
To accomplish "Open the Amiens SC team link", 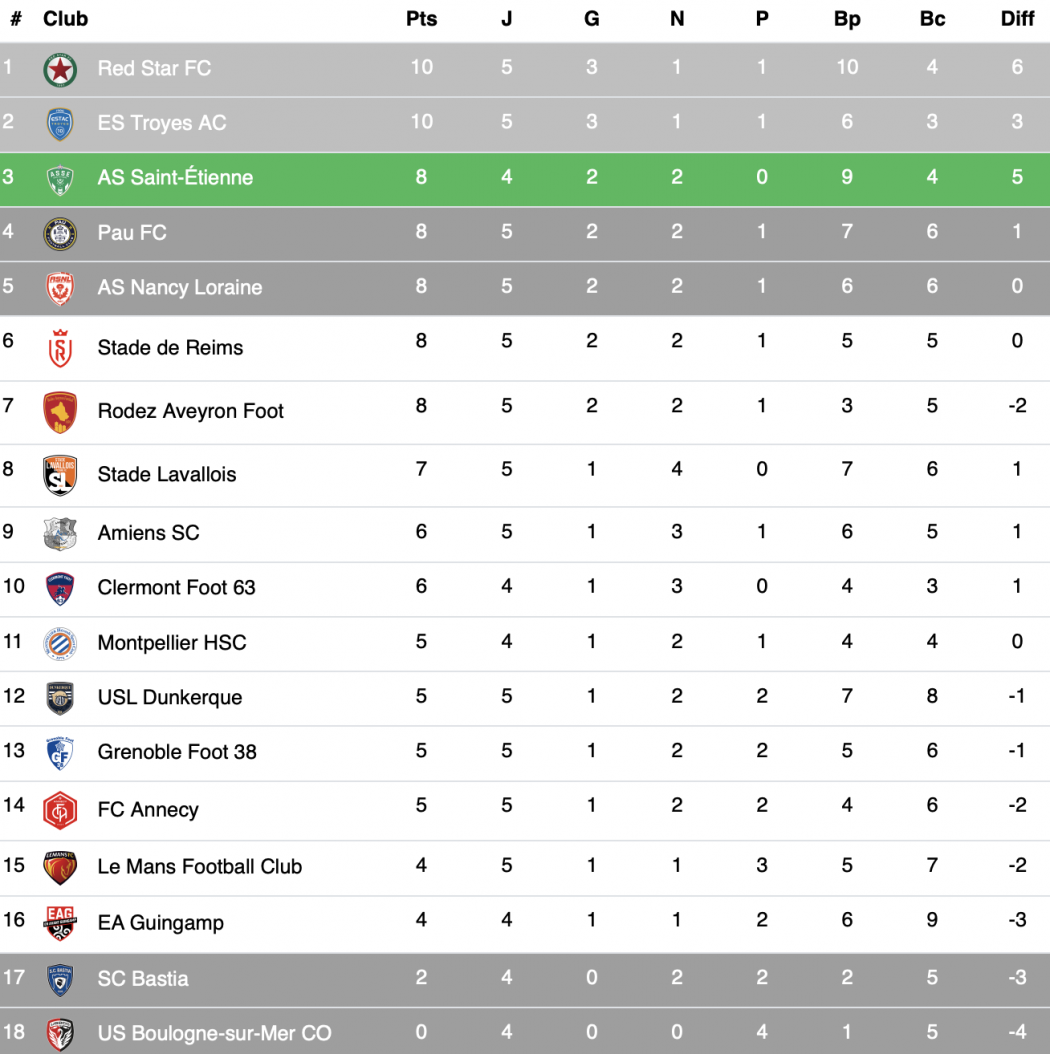I will pos(149,533).
